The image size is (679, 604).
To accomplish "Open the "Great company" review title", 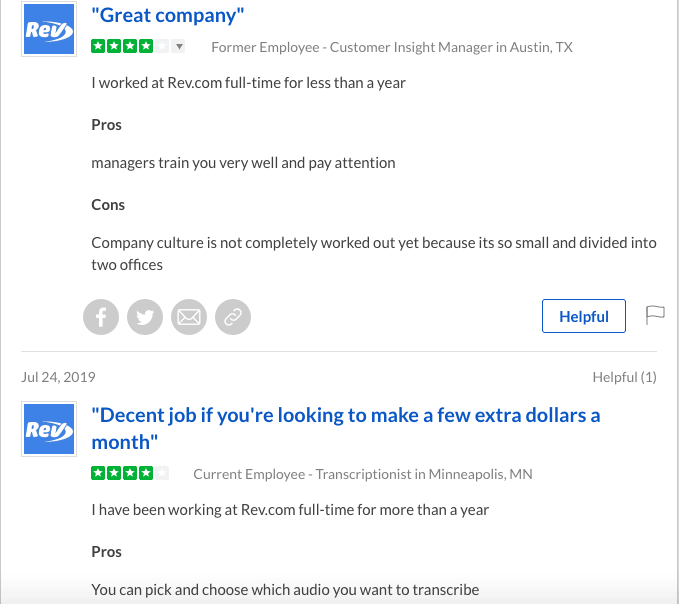I will 168,16.
